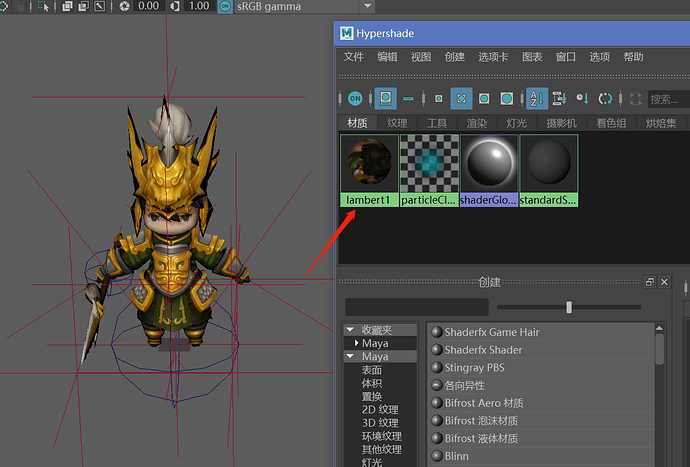
Task: Create a Shaderfx Shader node
Action: click(x=541, y=350)
